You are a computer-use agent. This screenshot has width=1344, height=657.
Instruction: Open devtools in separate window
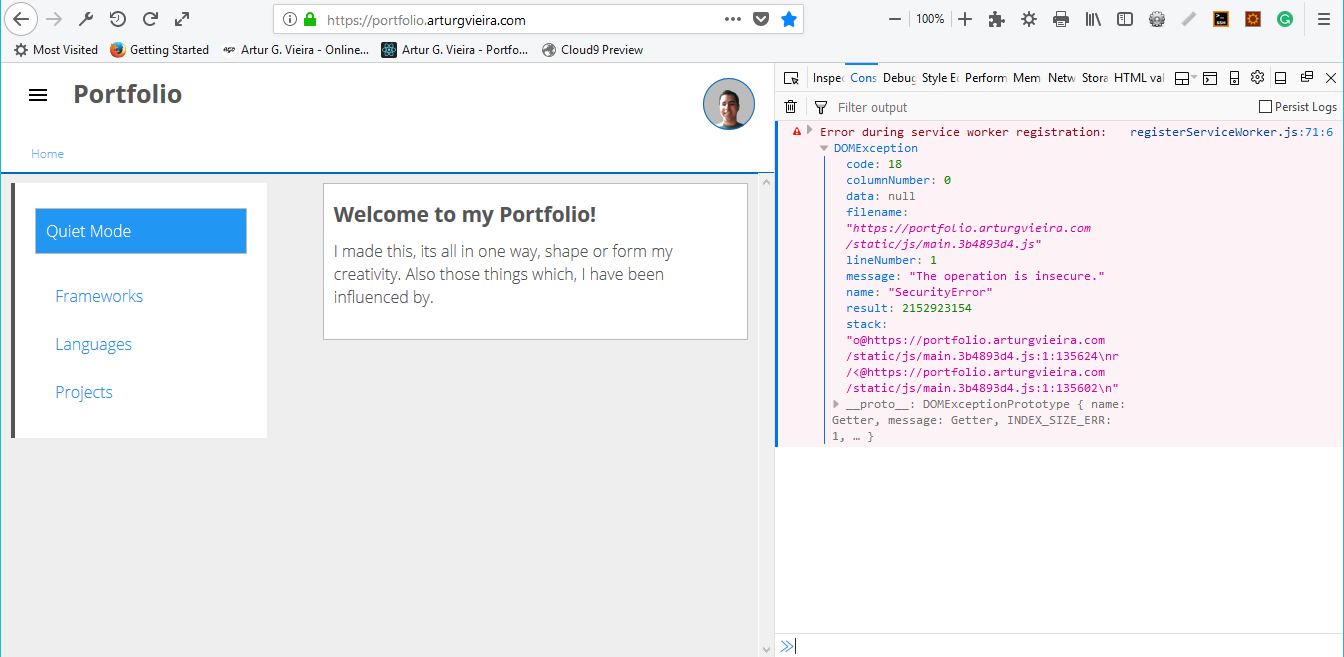tap(1306, 77)
